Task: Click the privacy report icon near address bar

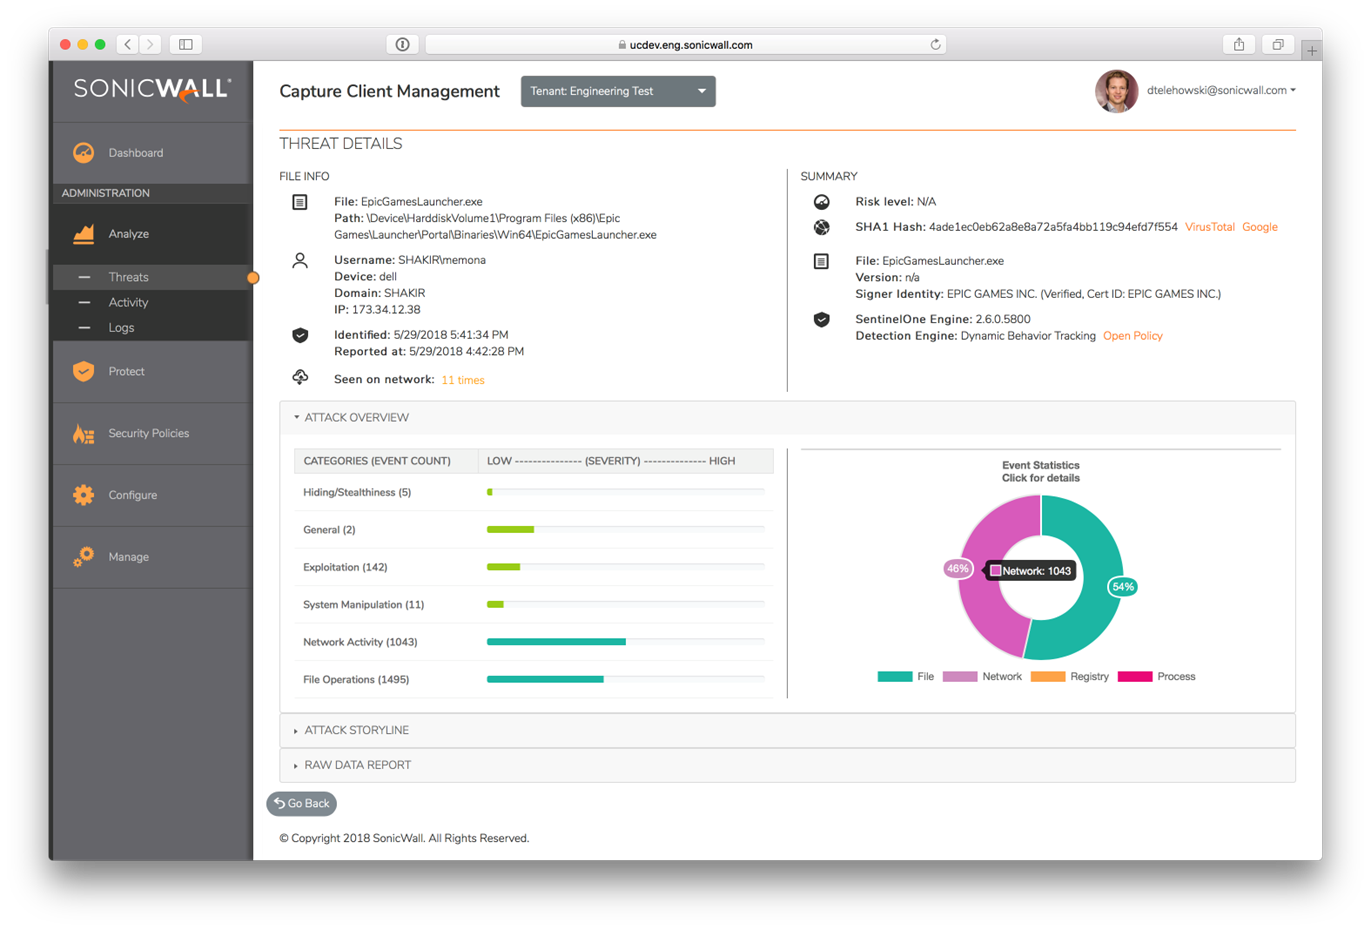Action: pyautogui.click(x=403, y=44)
